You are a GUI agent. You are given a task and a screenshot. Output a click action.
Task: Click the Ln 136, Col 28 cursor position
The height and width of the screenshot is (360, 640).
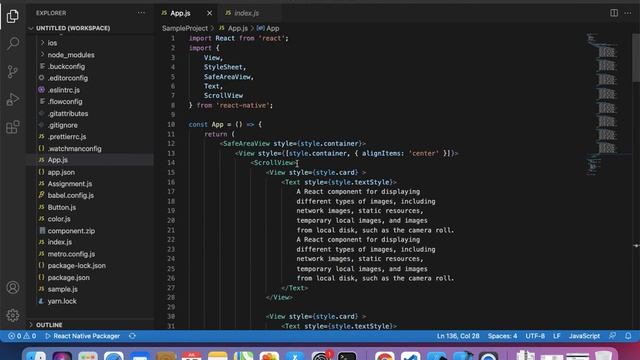coord(458,336)
